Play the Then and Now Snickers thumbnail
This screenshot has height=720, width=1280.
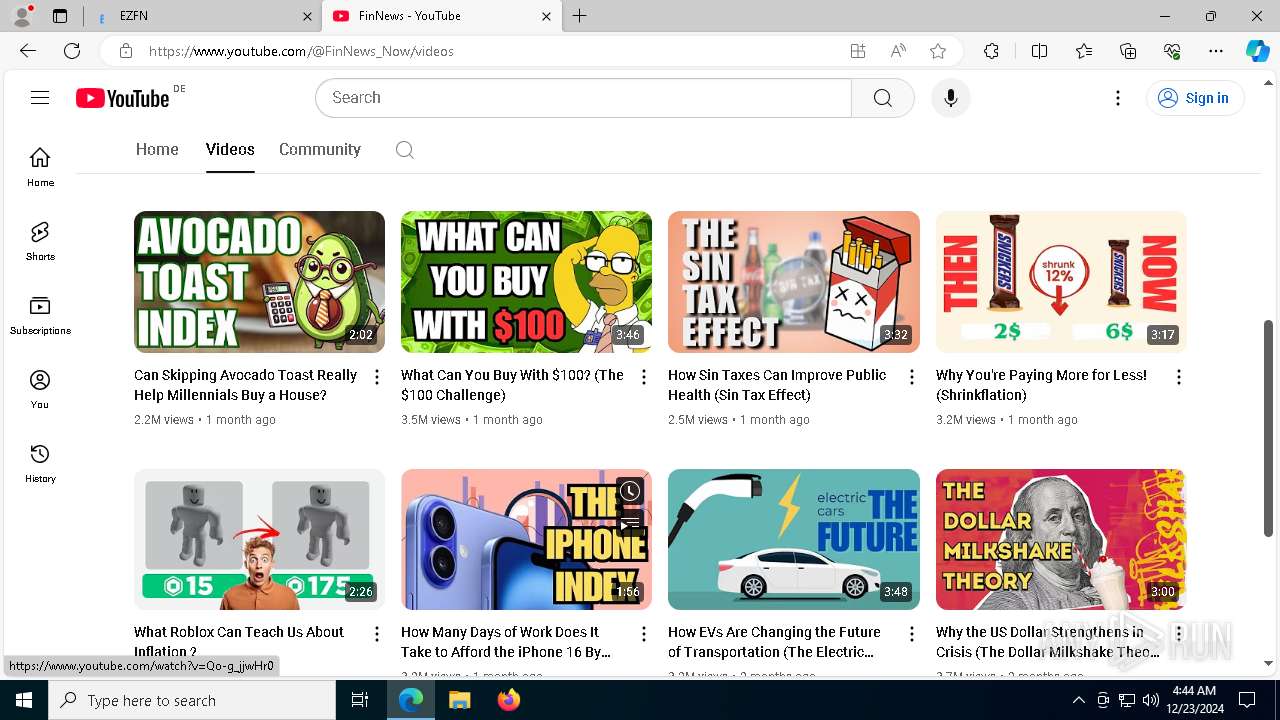tap(1061, 282)
